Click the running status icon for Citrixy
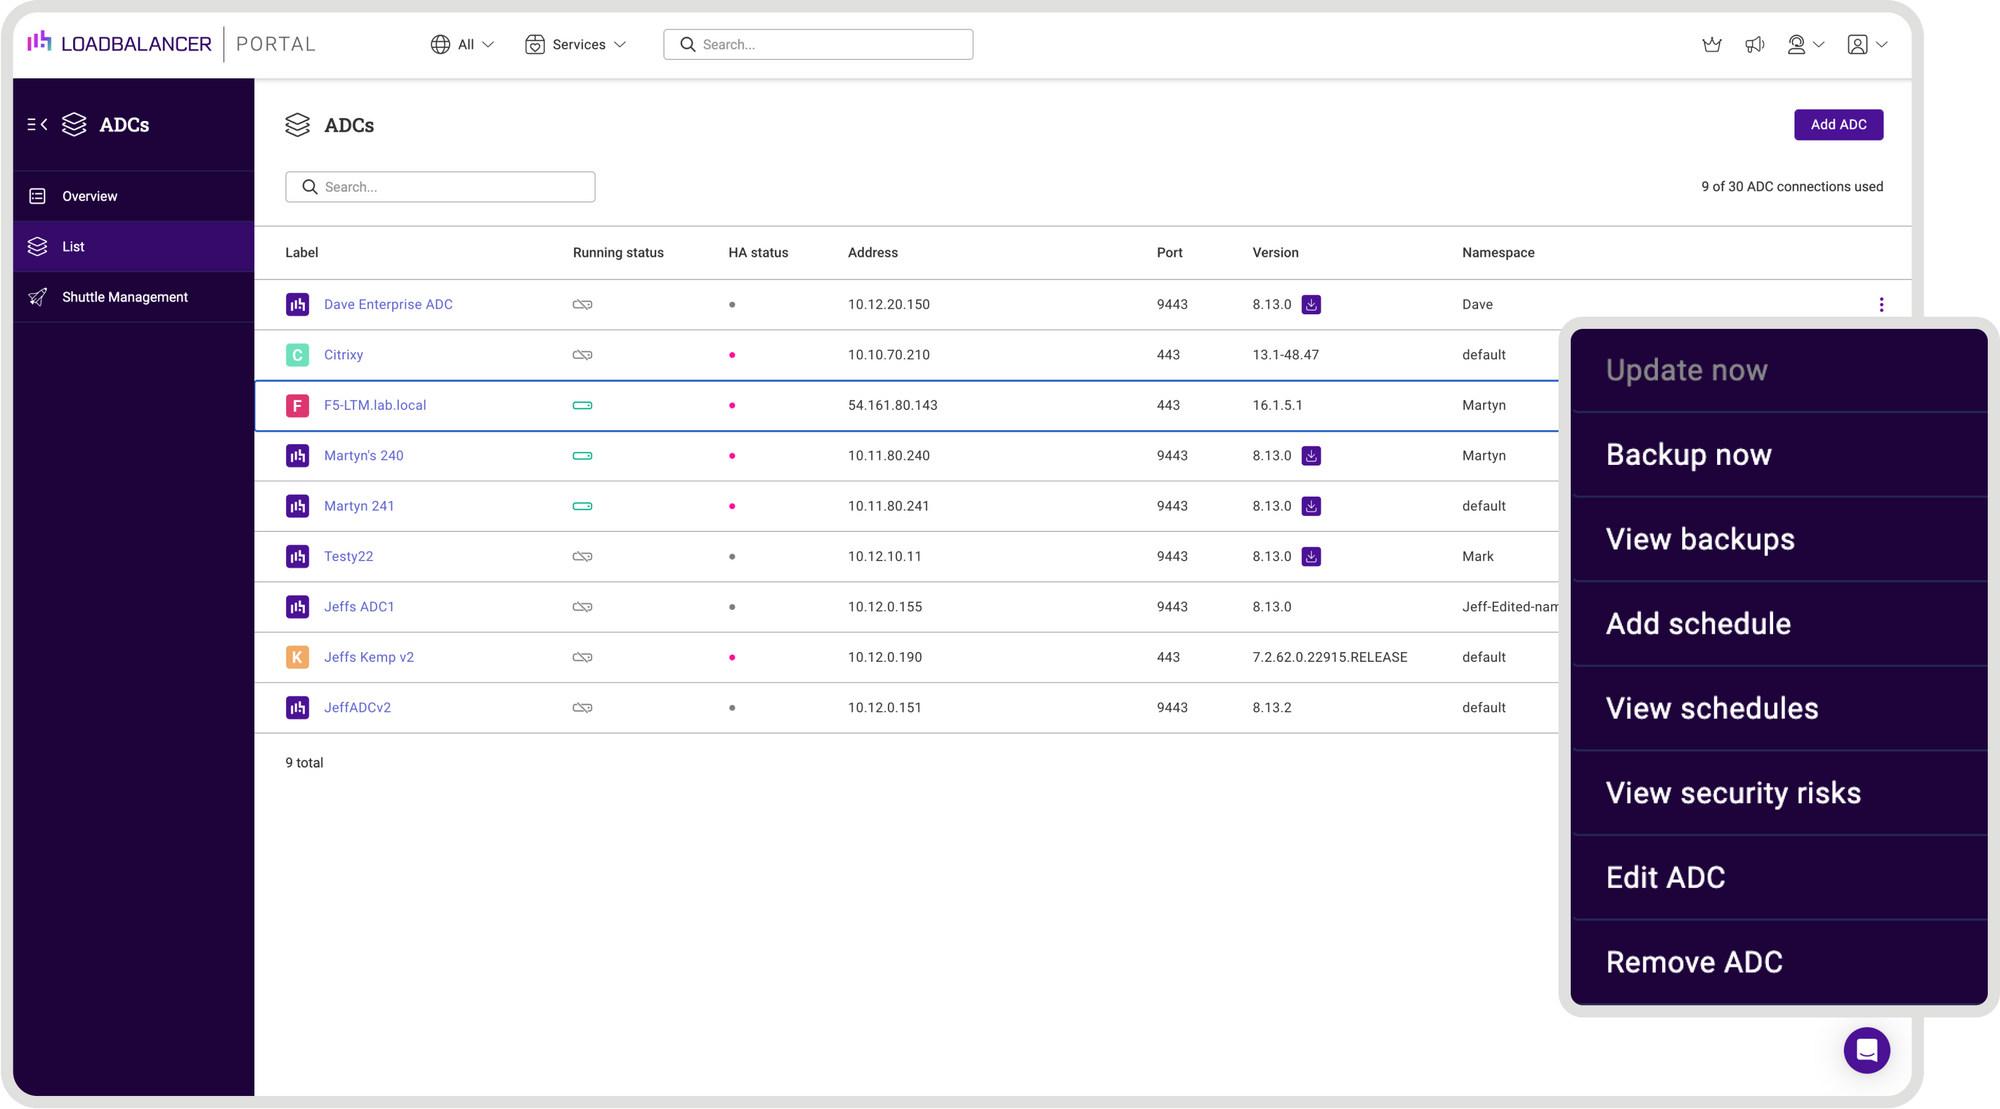Image resolution: width=2000 pixels, height=1109 pixels. pos(582,355)
